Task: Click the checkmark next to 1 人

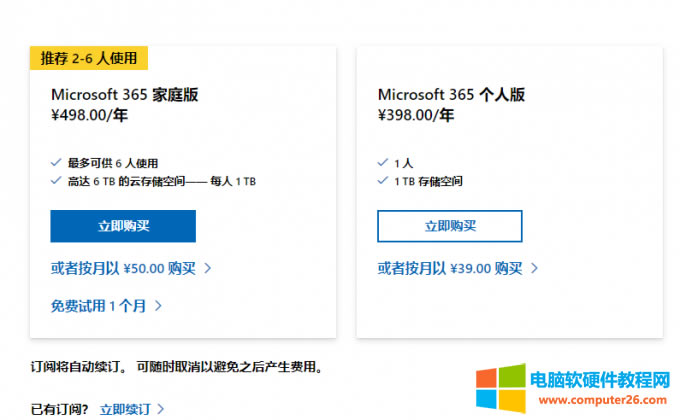Action: (x=383, y=162)
